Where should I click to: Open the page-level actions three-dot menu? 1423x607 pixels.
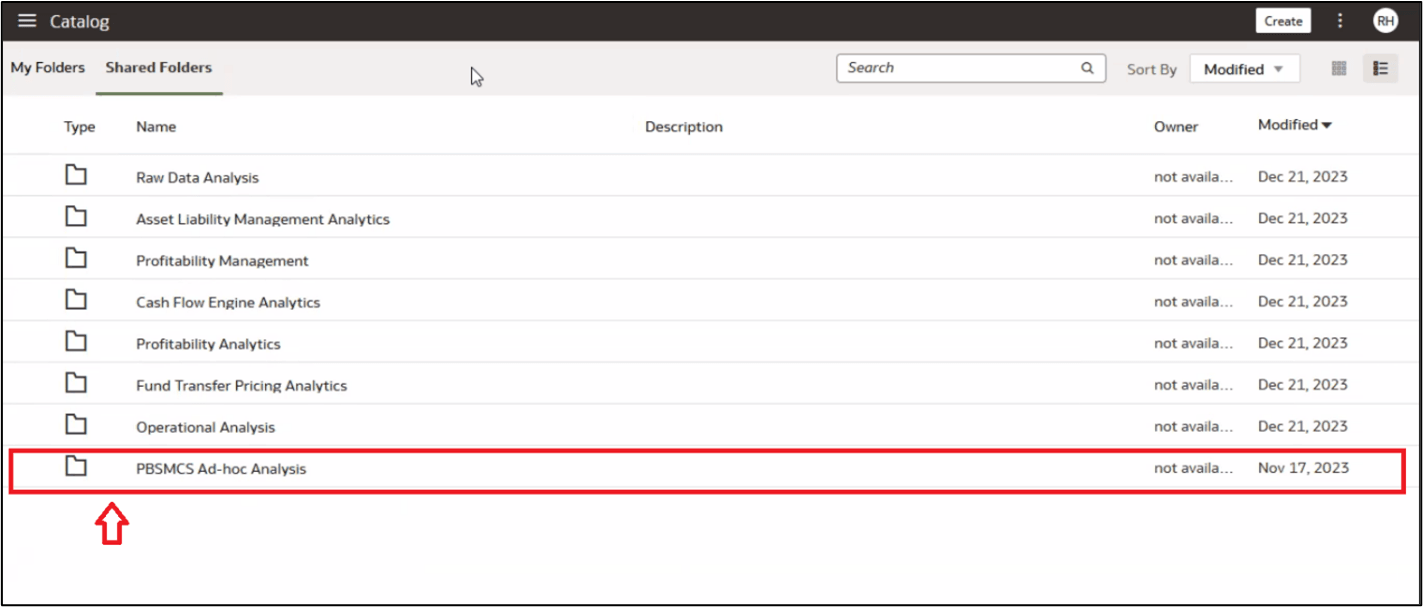(x=1339, y=20)
